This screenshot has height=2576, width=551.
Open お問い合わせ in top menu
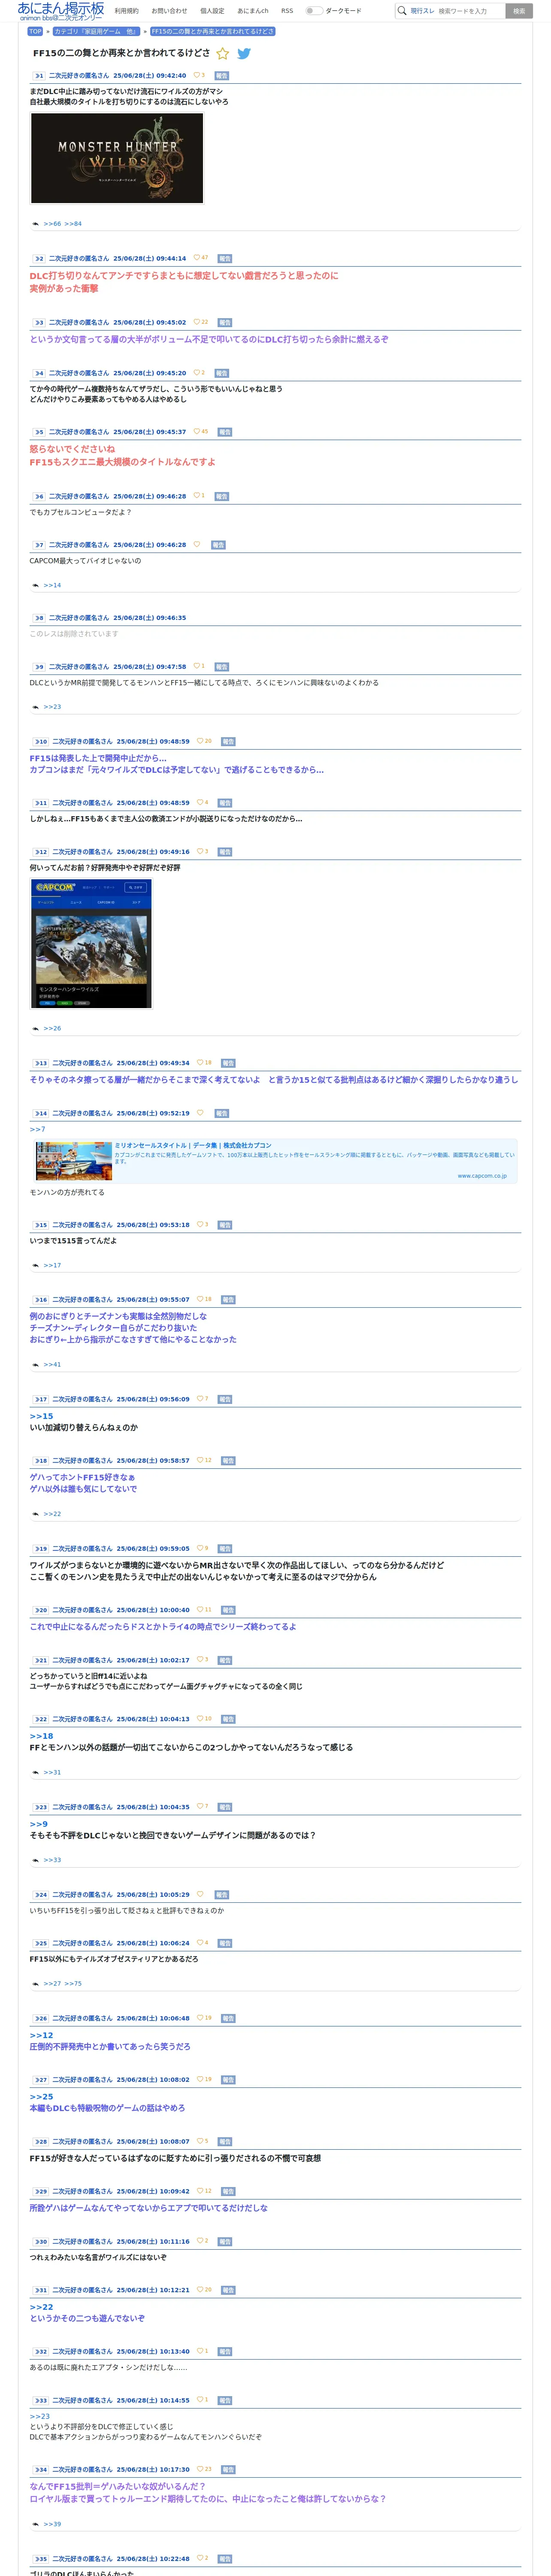point(169,11)
